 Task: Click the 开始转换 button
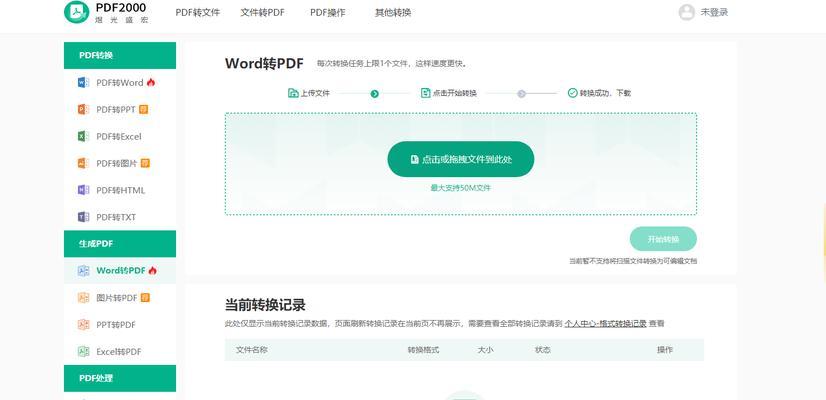(663, 239)
